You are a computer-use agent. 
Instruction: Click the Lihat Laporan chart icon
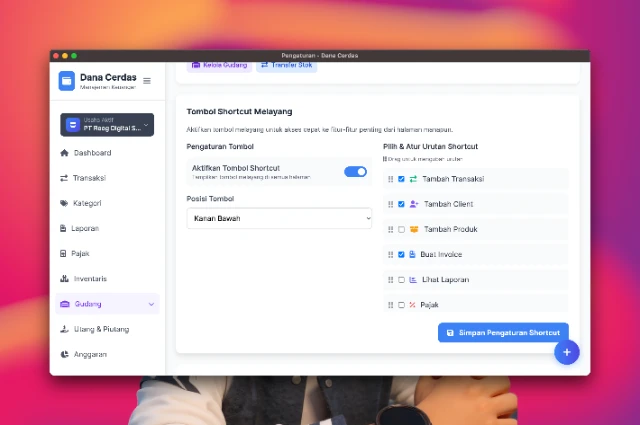coord(413,280)
